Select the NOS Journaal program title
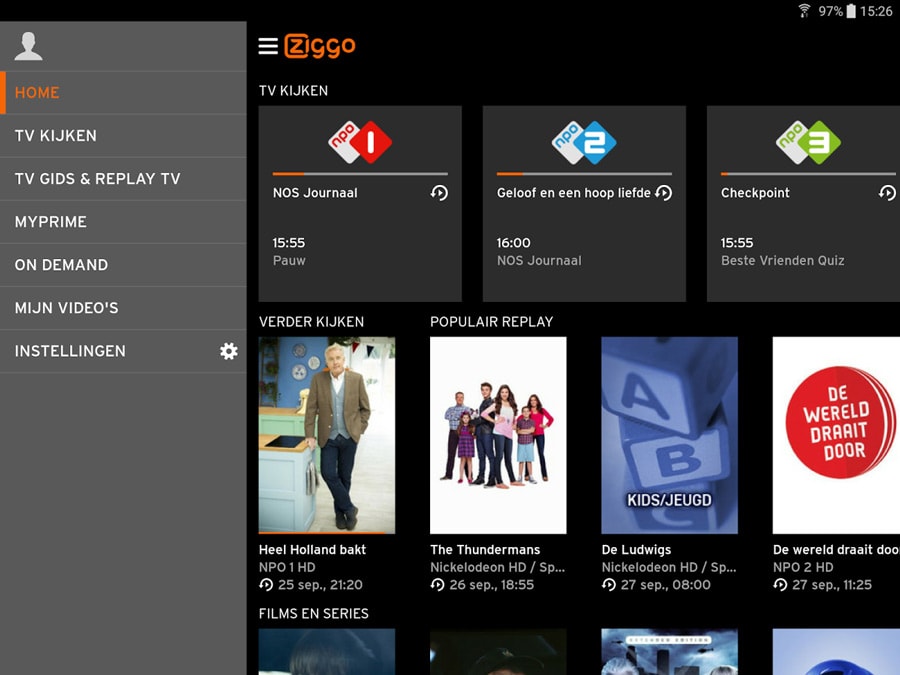Viewport: 900px width, 675px height. tap(315, 193)
